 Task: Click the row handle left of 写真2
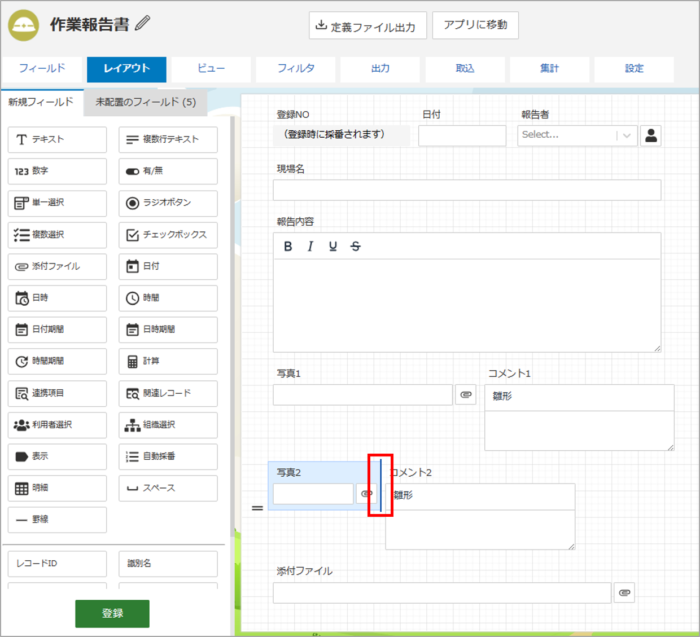(257, 508)
